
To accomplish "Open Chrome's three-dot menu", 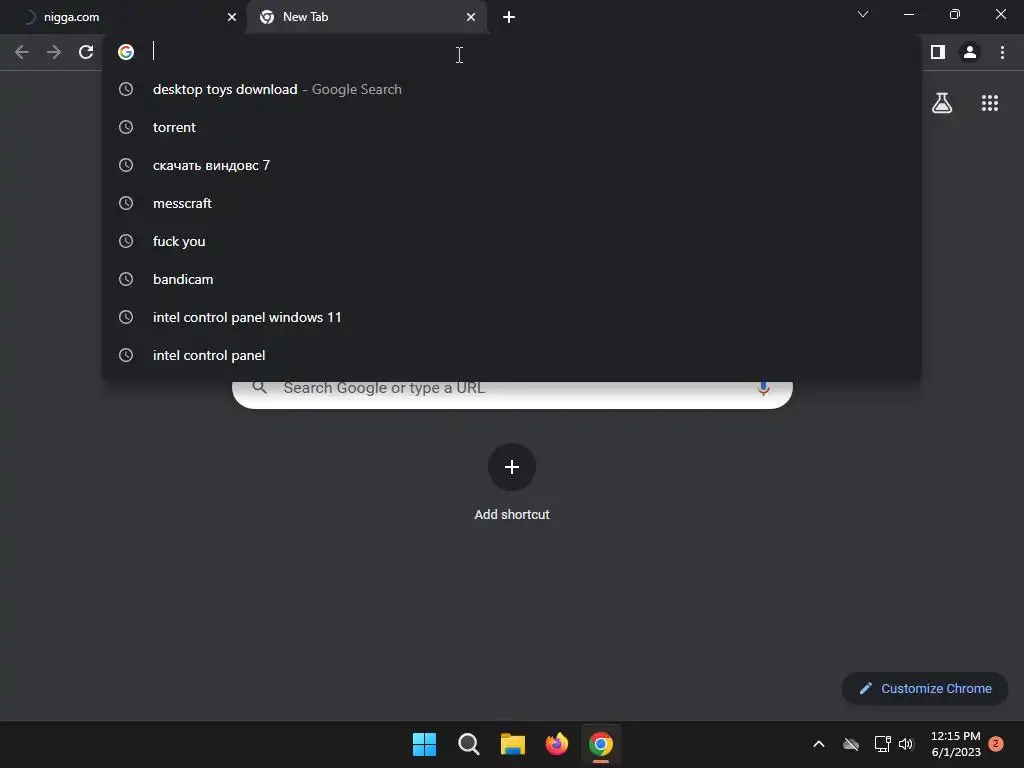I will [1002, 52].
